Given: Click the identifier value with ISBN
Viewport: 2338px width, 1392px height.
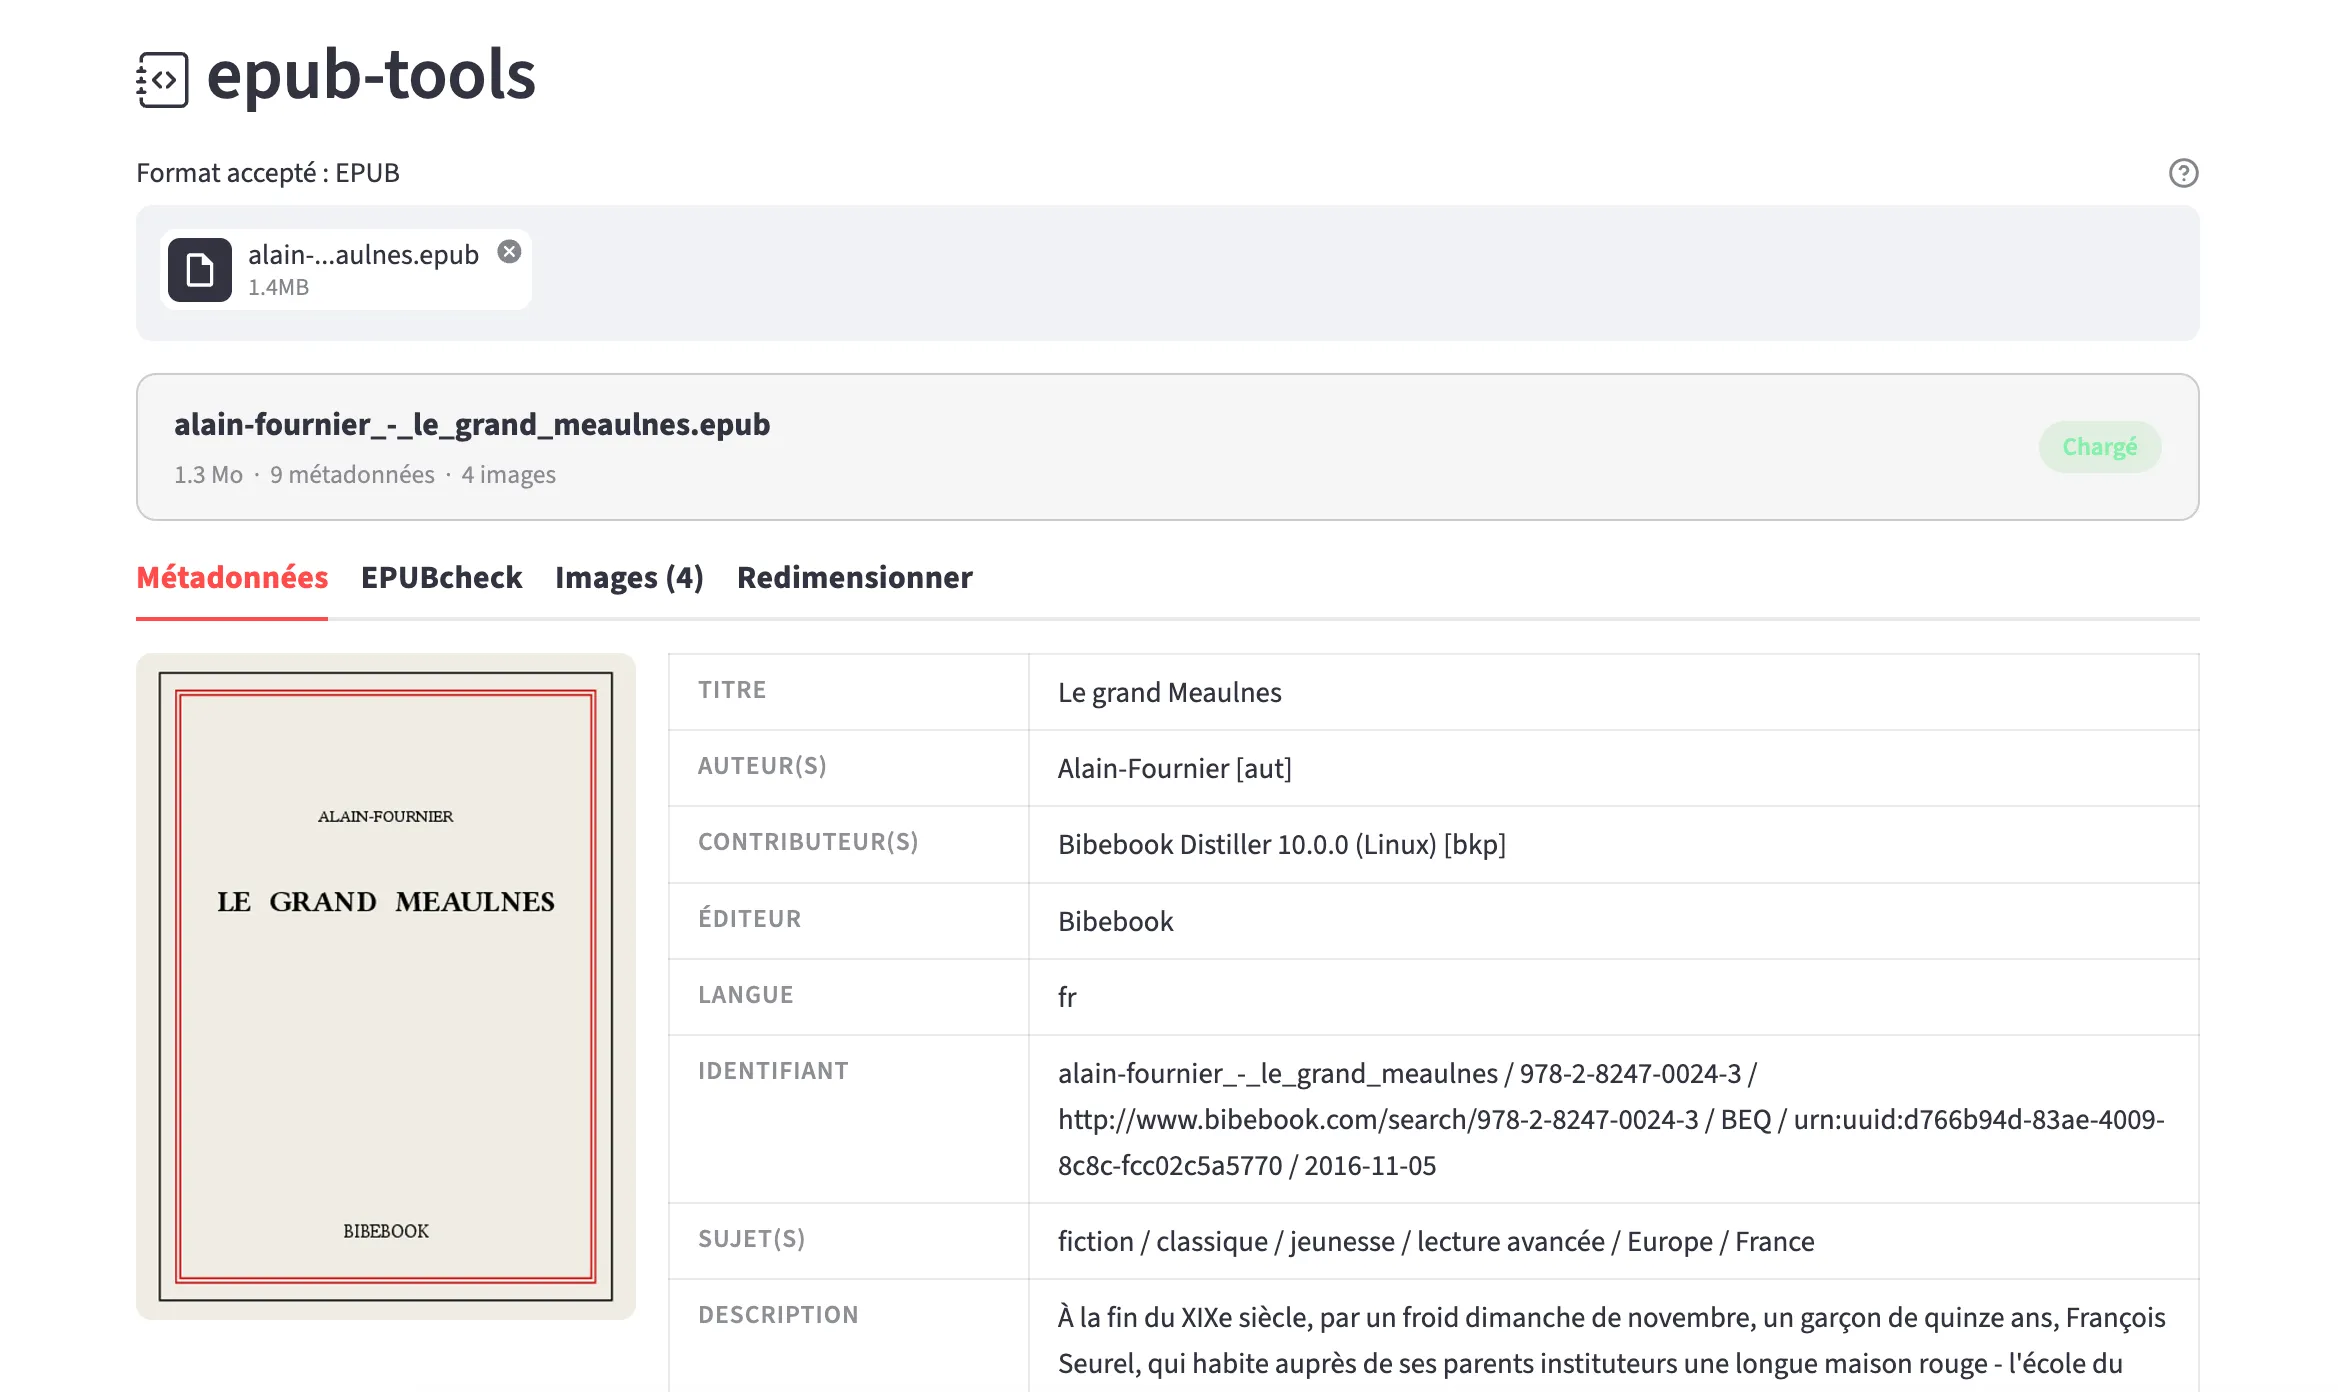Looking at the screenshot, I should [x=1611, y=1119].
